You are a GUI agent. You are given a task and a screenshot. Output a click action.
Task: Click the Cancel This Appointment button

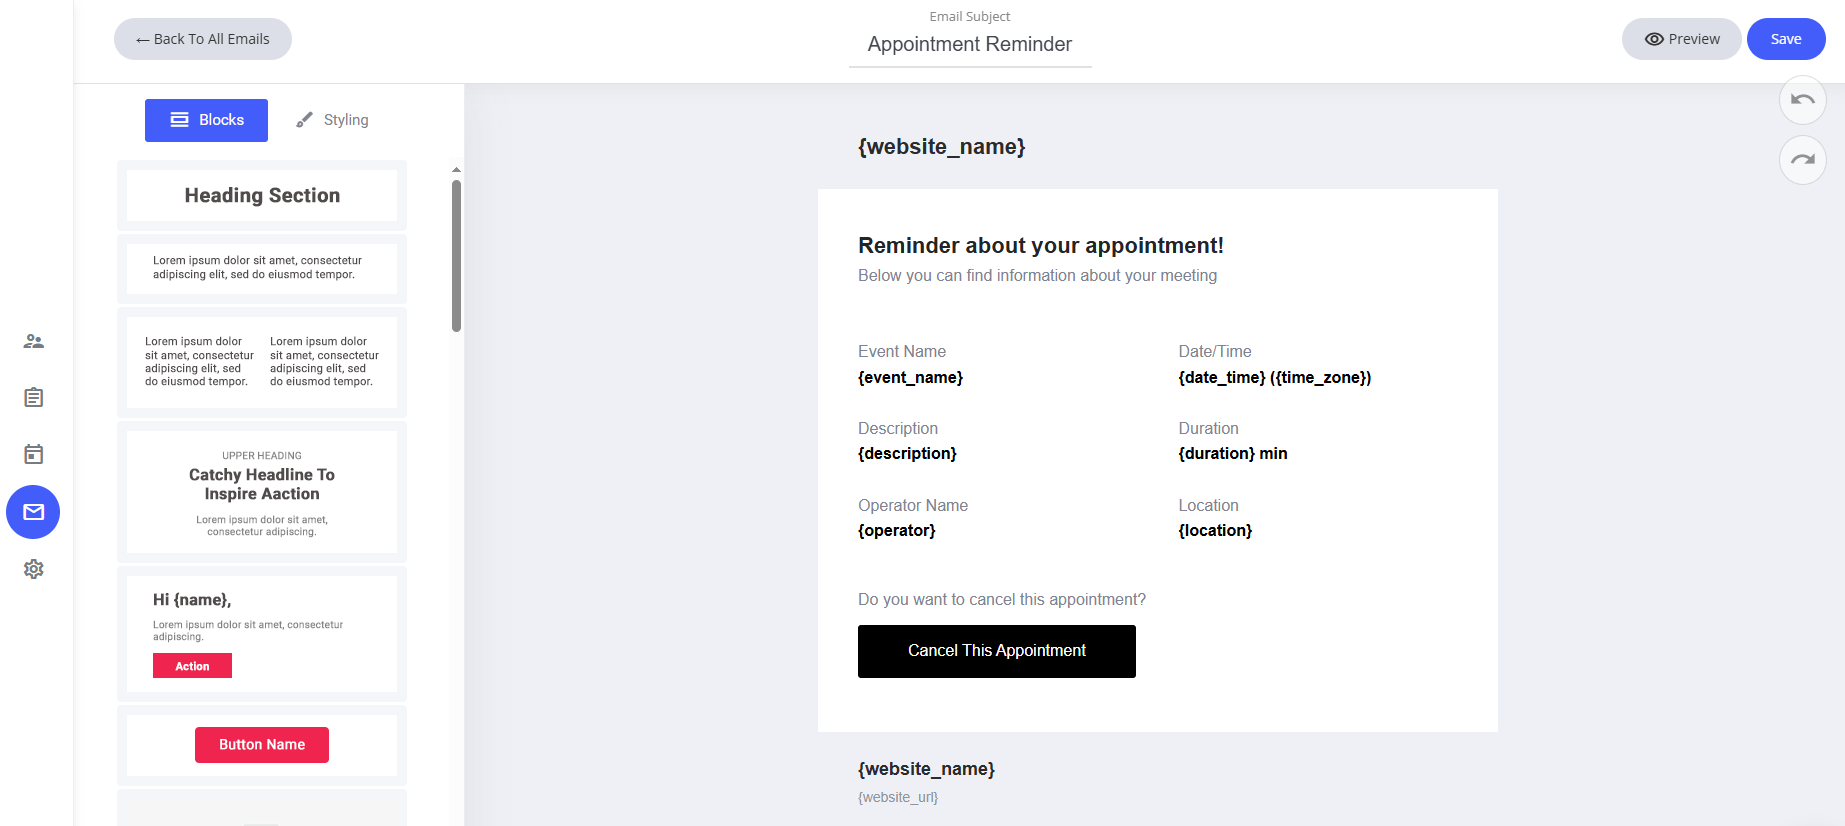tap(996, 651)
